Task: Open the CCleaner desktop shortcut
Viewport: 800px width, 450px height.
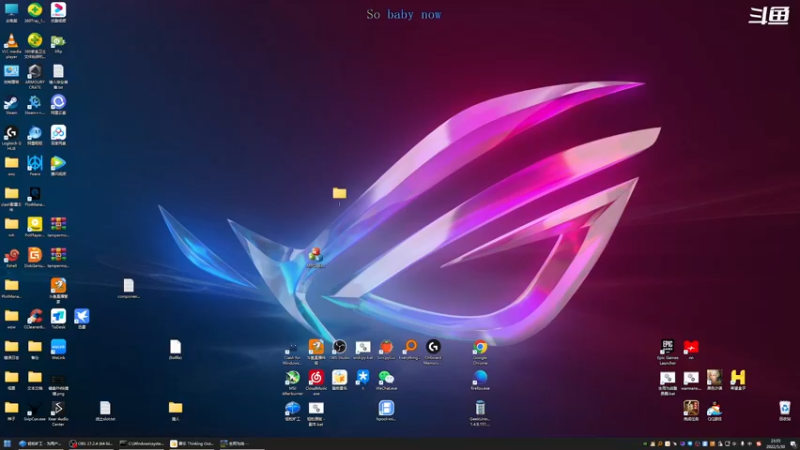Action: [x=35, y=319]
